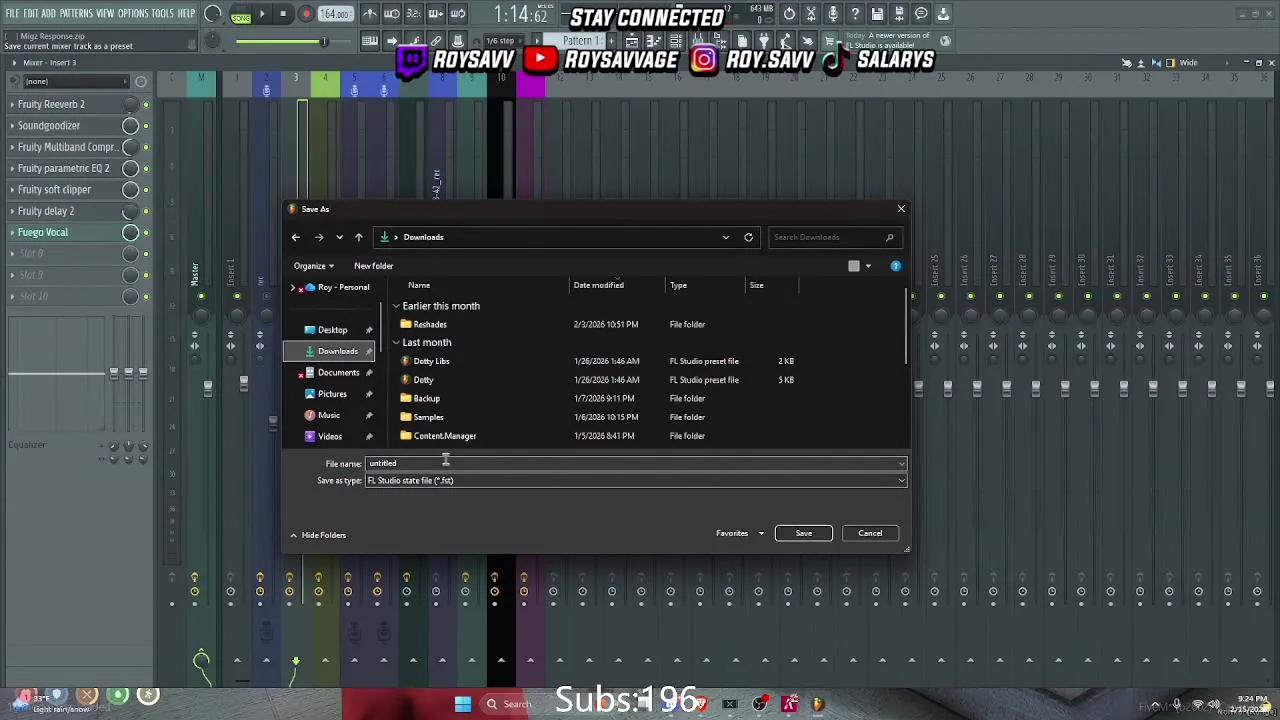Screen dimensions: 1280x720
Task: Go to Documents in sidebar
Action: tap(338, 373)
